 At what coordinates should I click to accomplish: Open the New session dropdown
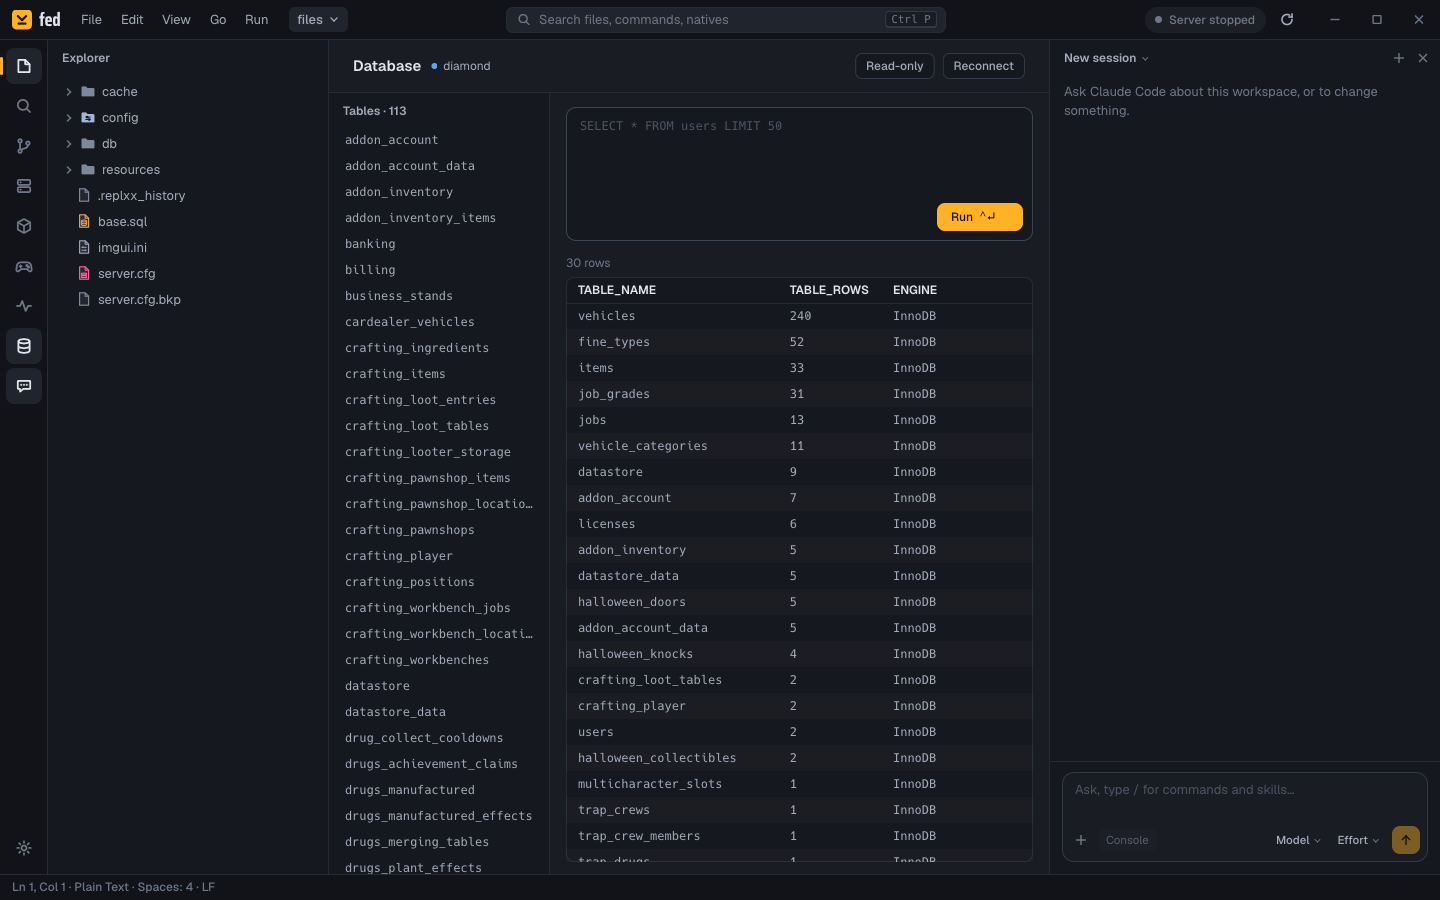[x=1106, y=58]
